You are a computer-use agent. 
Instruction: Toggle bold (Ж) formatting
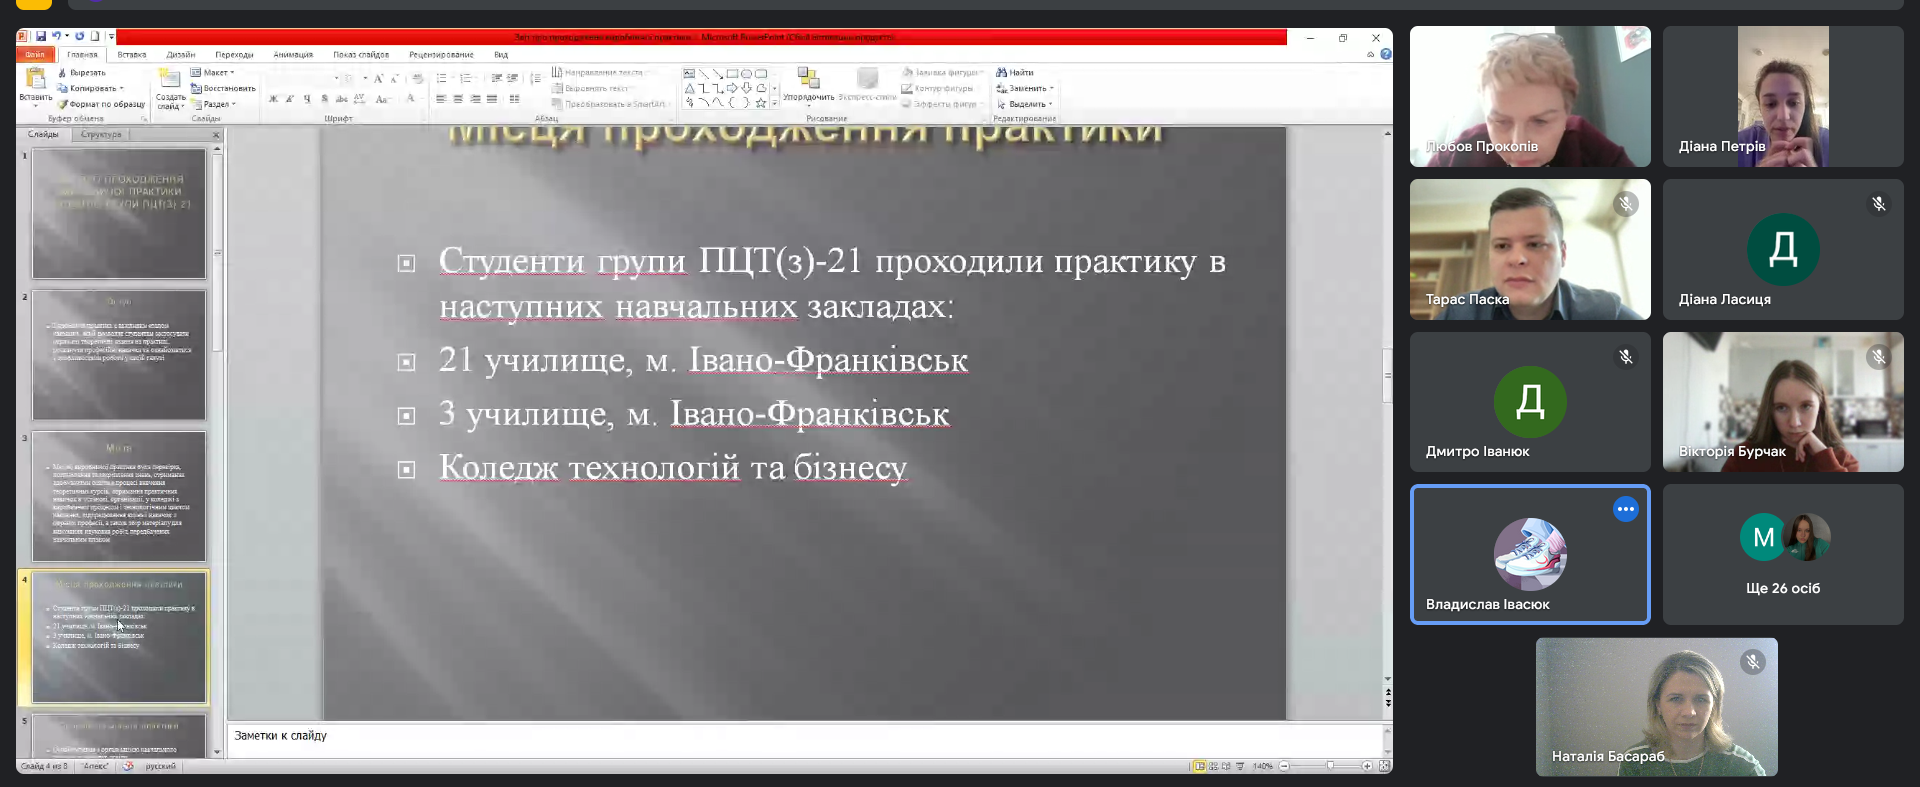tap(273, 99)
